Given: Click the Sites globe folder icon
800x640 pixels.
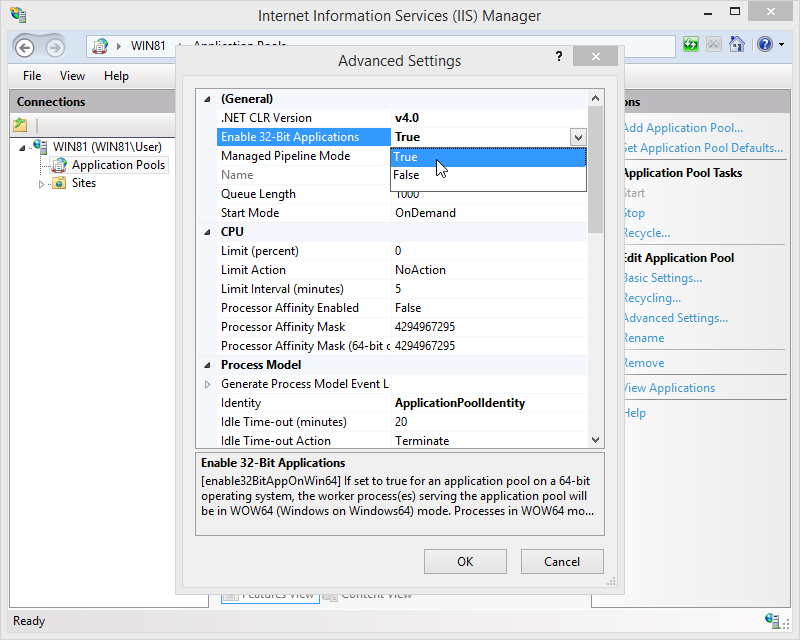Looking at the screenshot, I should [60, 183].
